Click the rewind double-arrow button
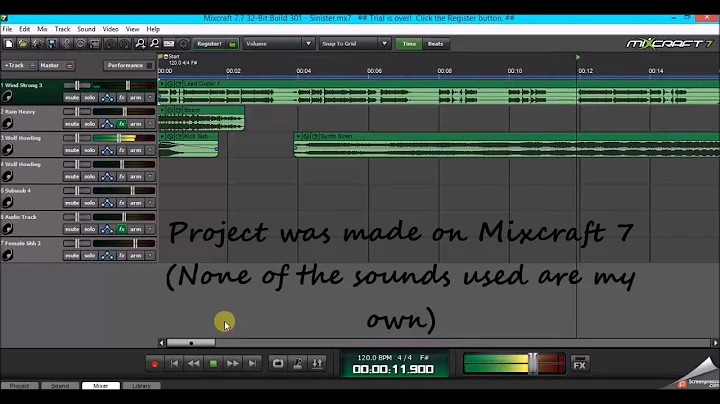Image resolution: width=720 pixels, height=404 pixels. click(194, 364)
